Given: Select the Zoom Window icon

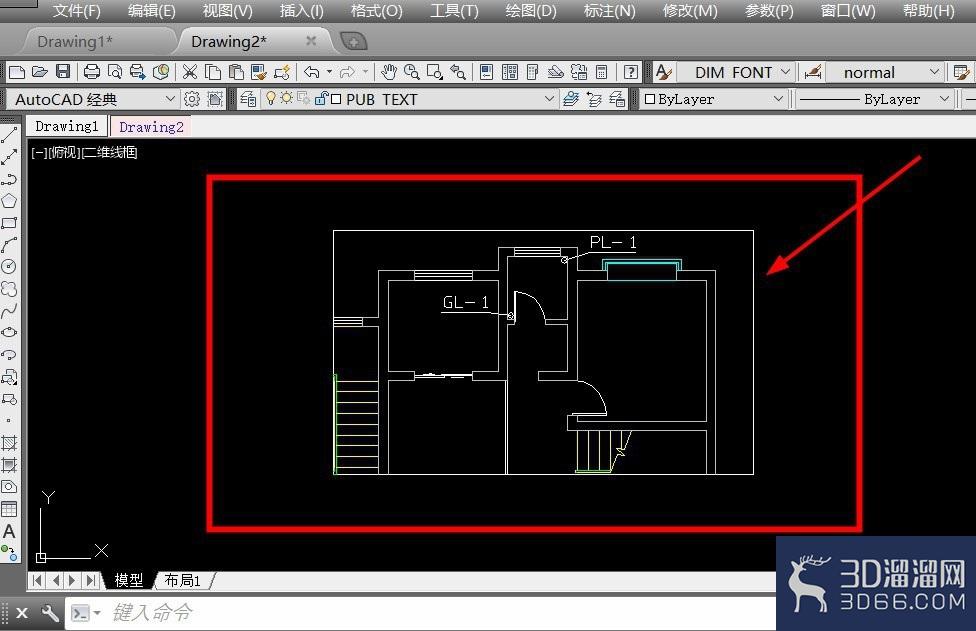Looking at the screenshot, I should (x=434, y=72).
